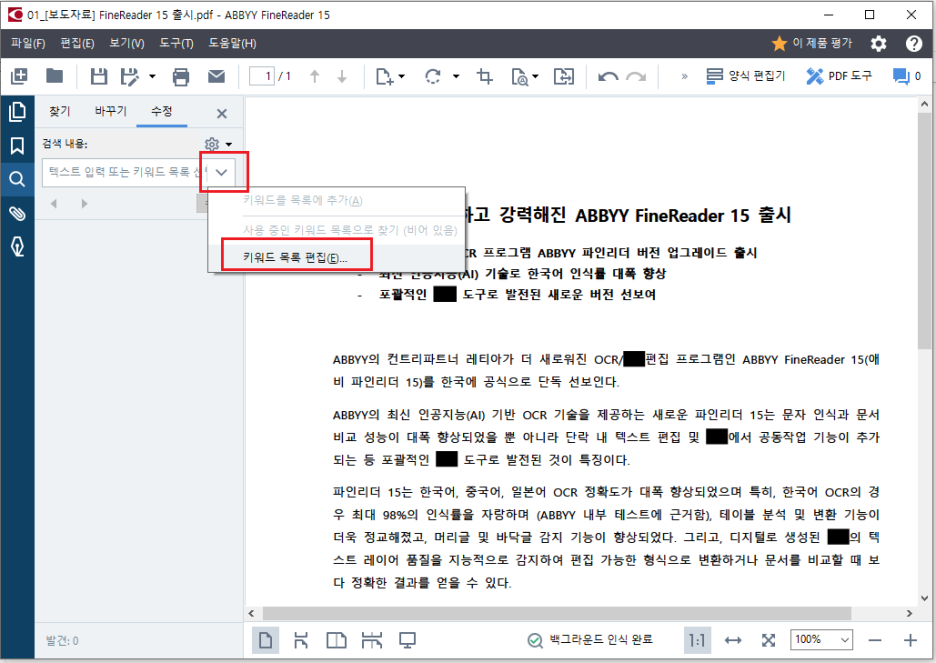Click the new task icon in toolbar
This screenshot has width=936, height=663.
(19, 76)
